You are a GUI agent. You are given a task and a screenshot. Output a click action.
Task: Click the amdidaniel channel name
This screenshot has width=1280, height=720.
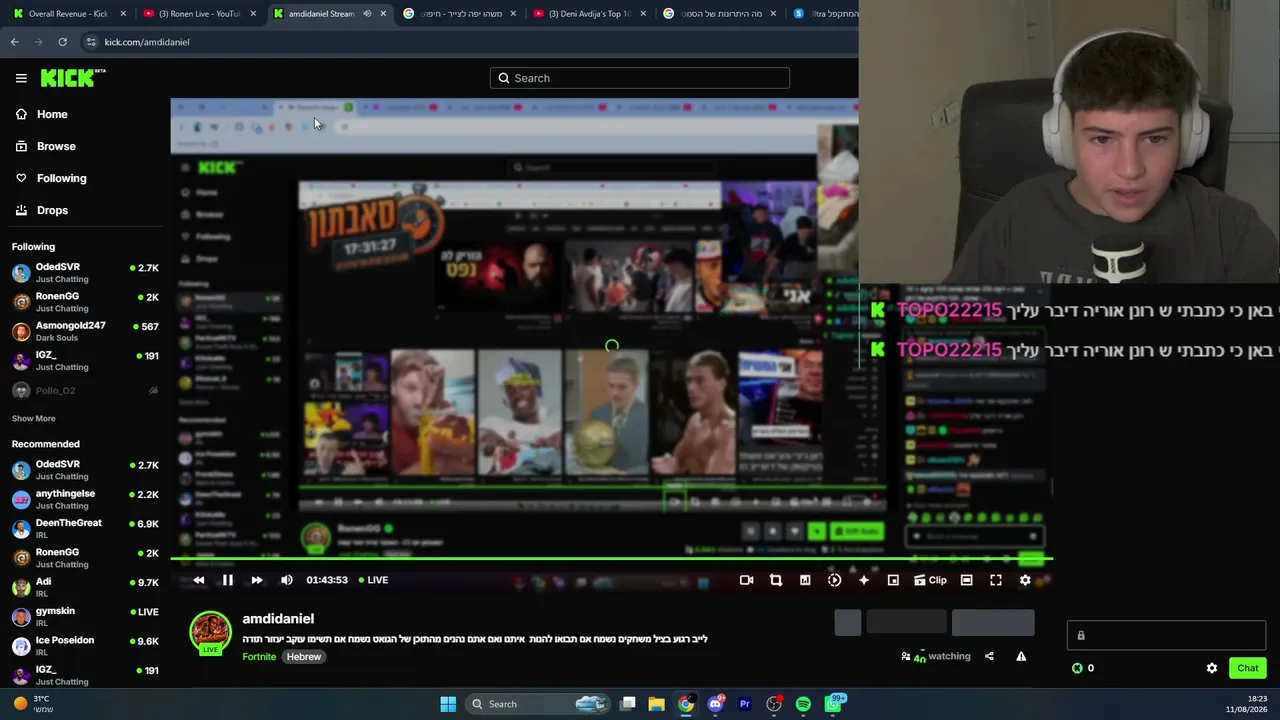[x=278, y=619]
